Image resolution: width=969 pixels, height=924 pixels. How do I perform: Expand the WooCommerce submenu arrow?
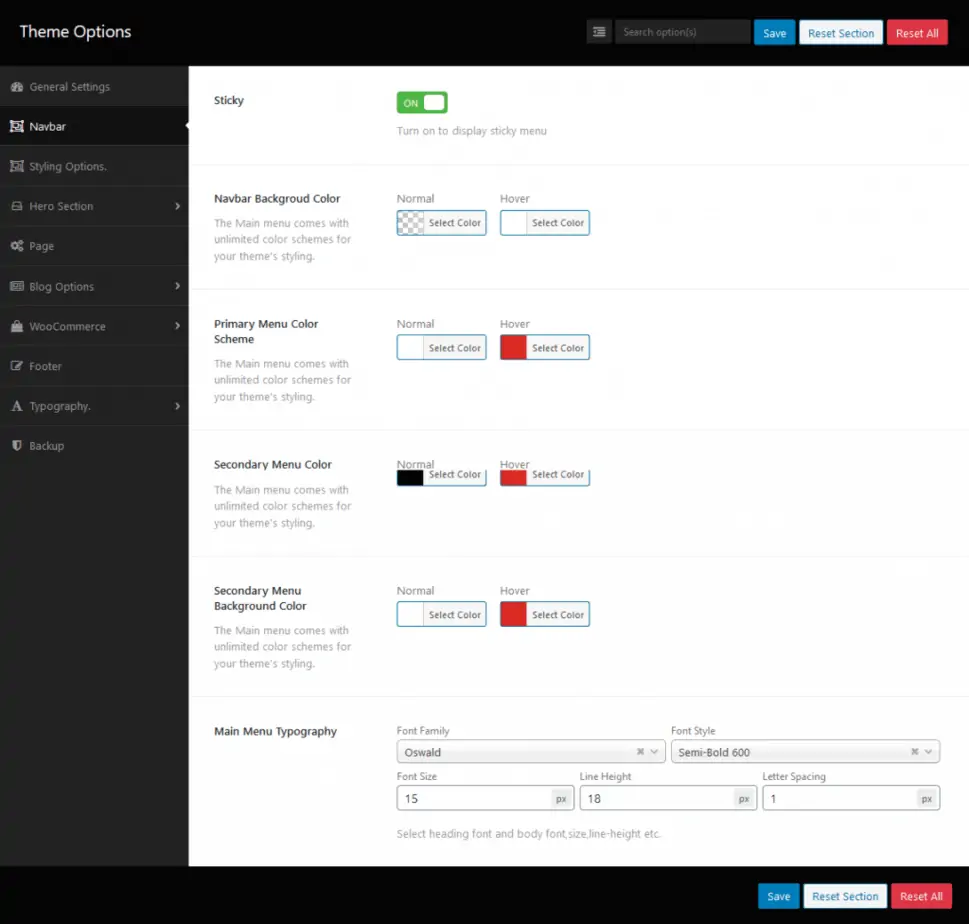pyautogui.click(x=177, y=326)
